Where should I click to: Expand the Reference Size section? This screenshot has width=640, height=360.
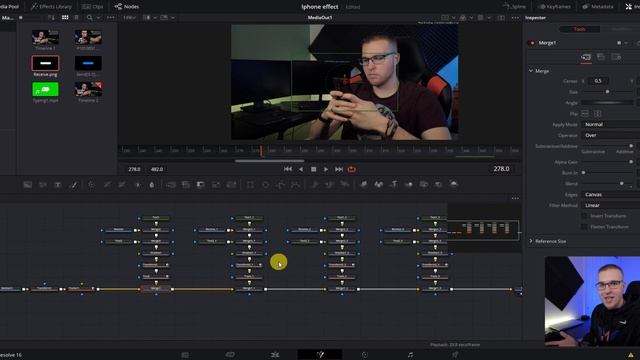pos(531,241)
